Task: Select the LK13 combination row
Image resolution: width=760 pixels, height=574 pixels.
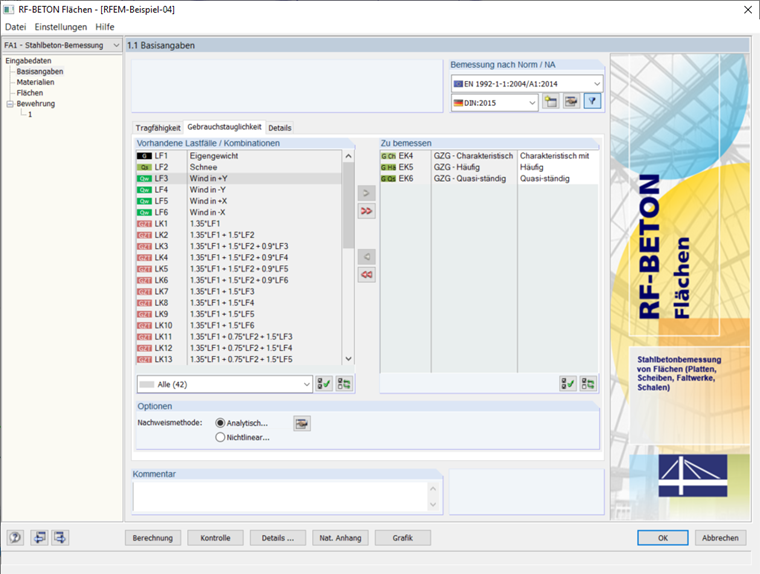Action: click(x=239, y=360)
